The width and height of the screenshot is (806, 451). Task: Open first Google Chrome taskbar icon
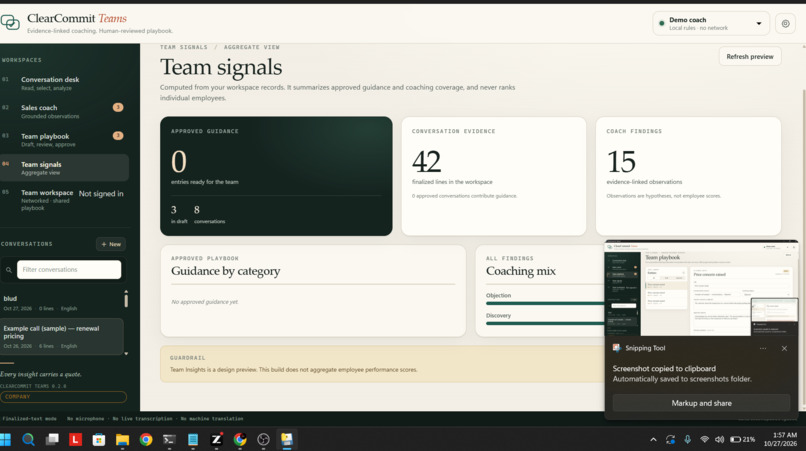(146, 439)
